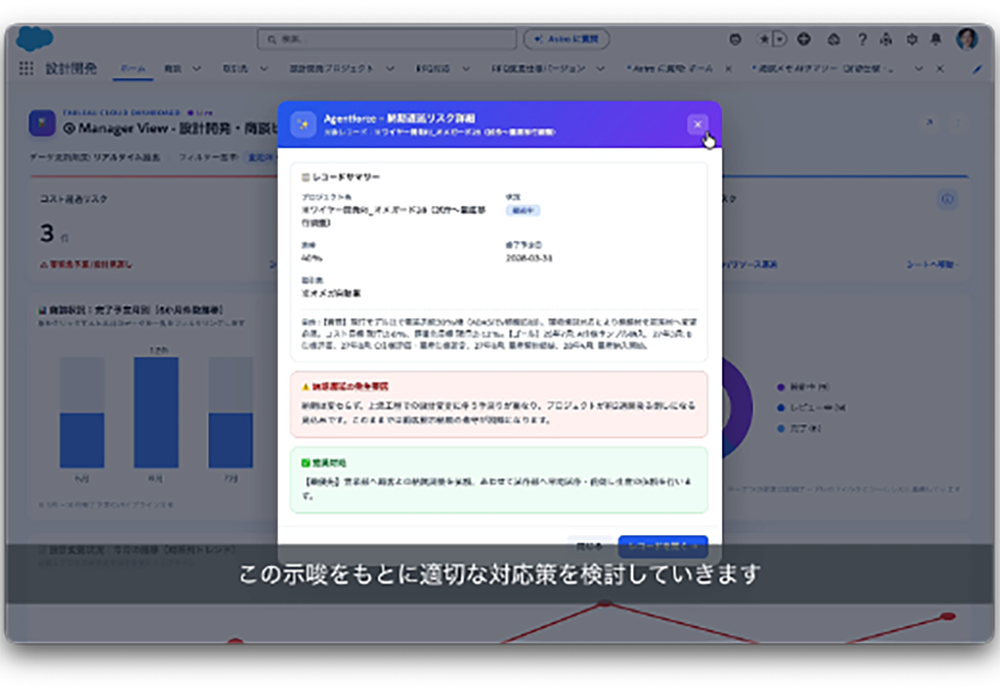Click the red link under コスト超過リスク
1000x691 pixels.
(85, 264)
